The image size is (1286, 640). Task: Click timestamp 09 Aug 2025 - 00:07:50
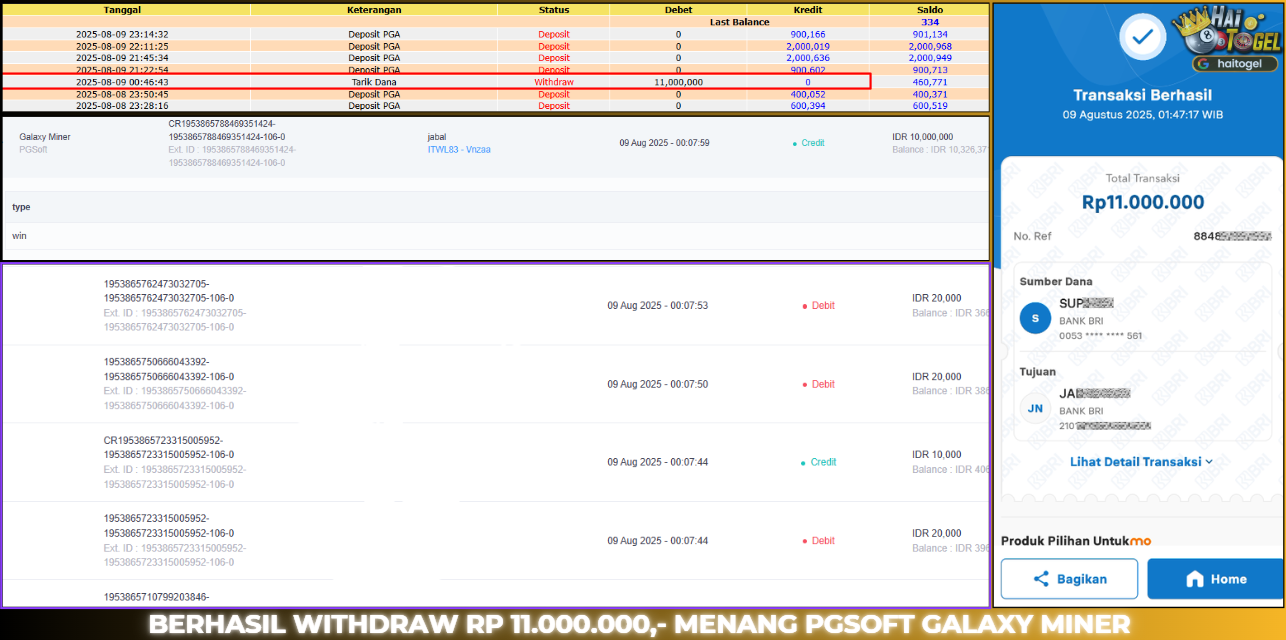tap(658, 384)
